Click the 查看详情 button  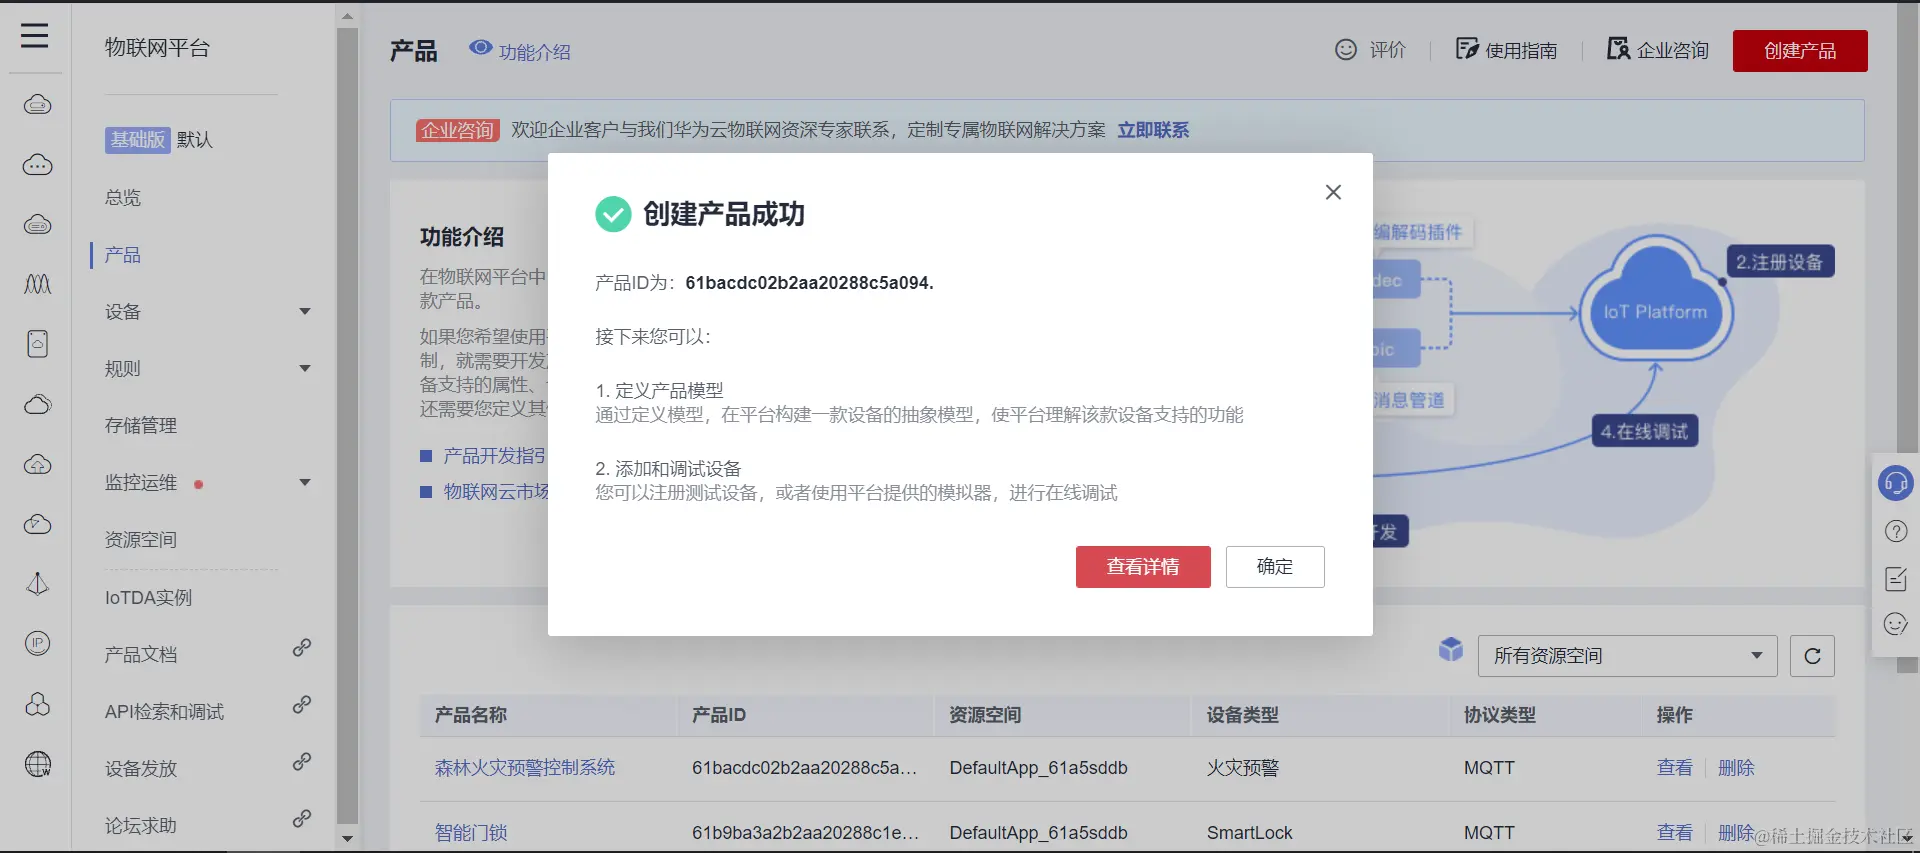1143,567
